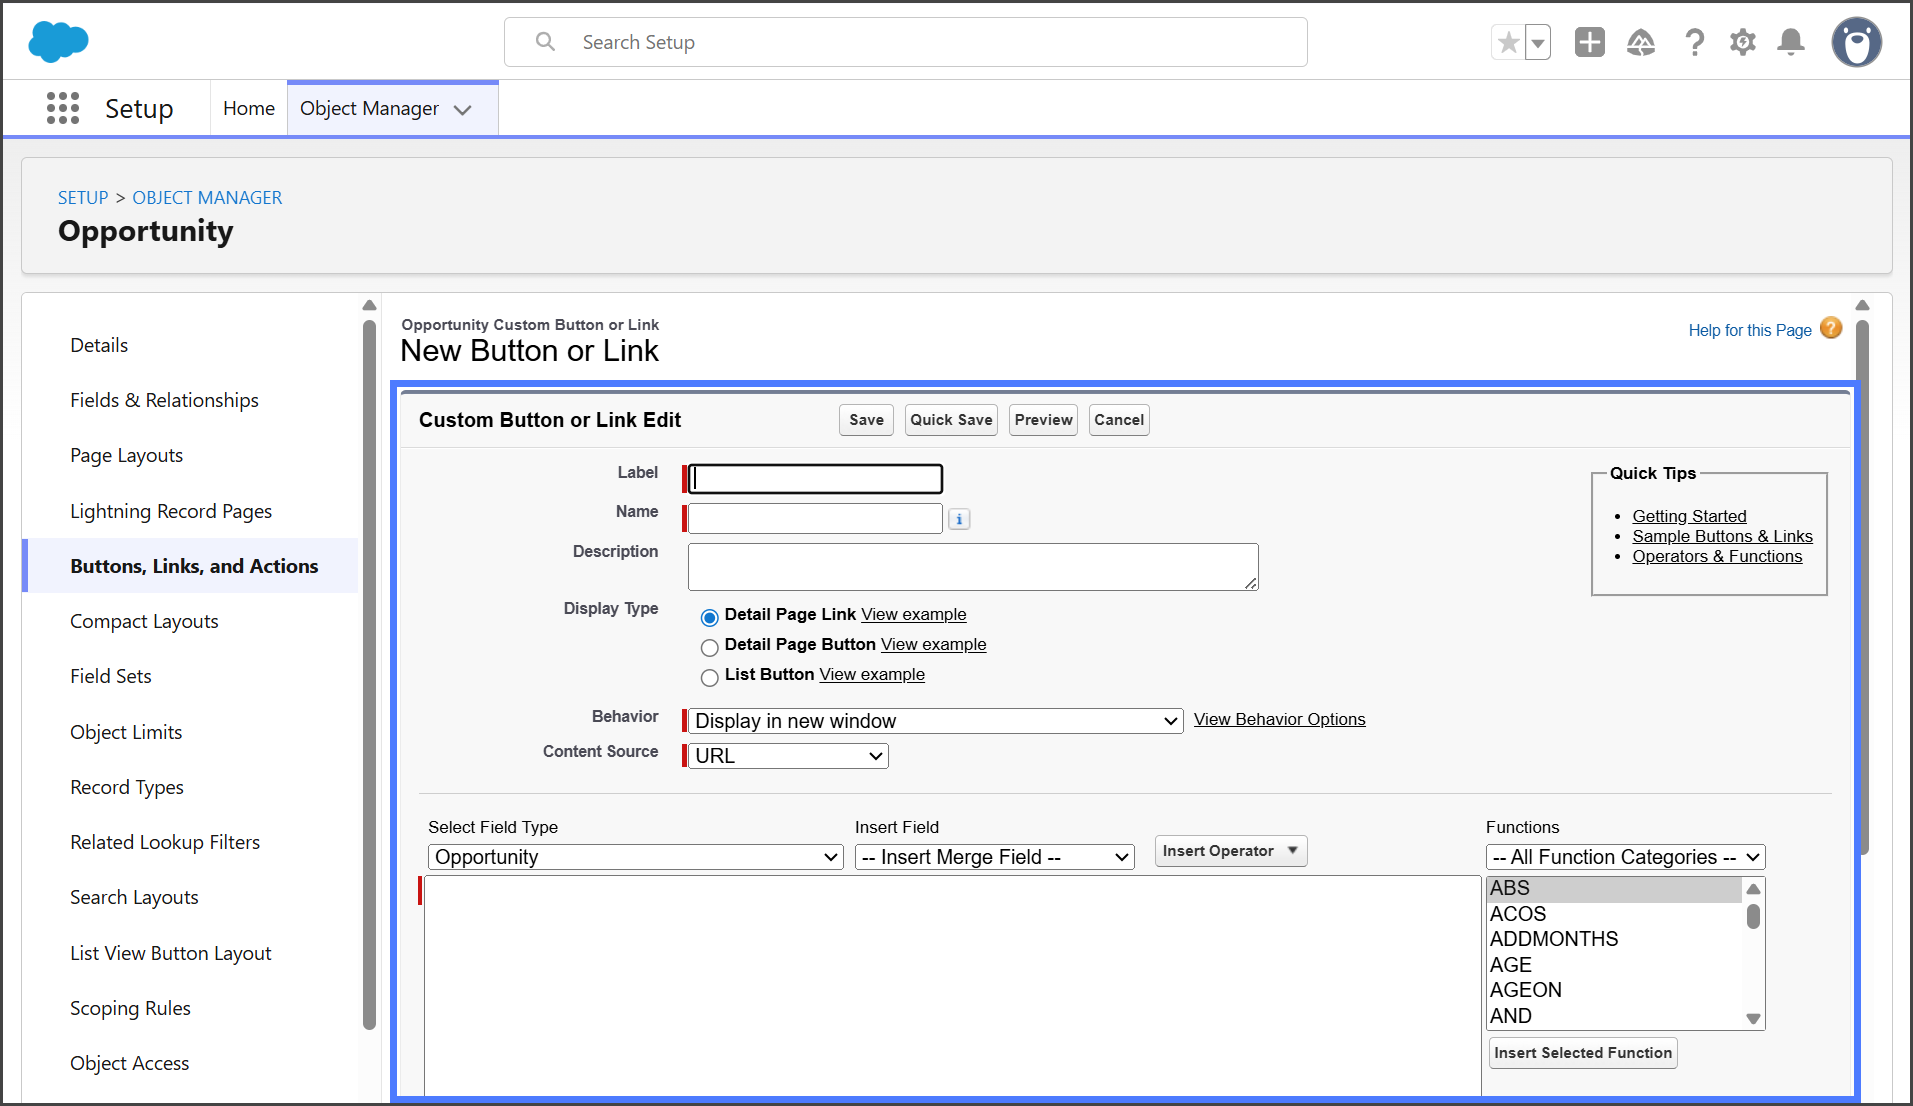Choose the List Button radio option
The image size is (1913, 1106).
tap(710, 677)
